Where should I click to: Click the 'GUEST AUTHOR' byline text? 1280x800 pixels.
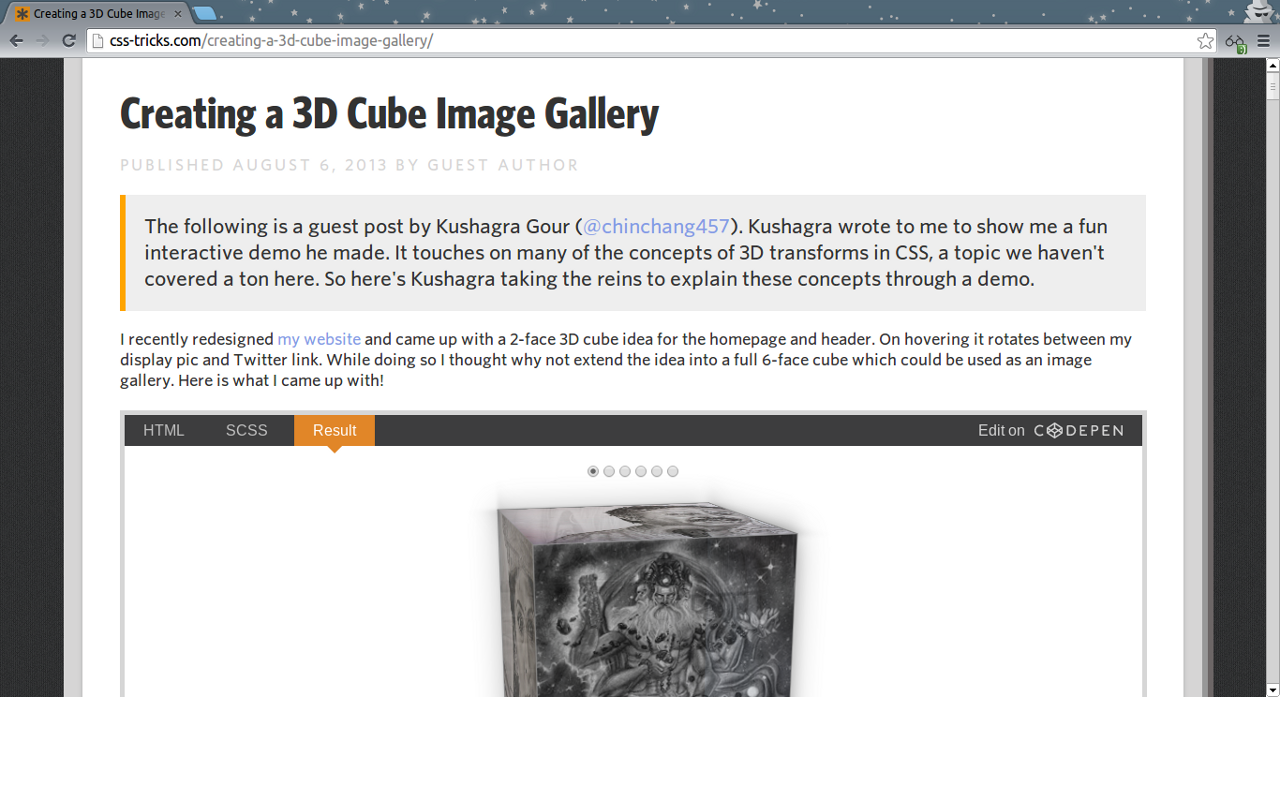point(503,165)
